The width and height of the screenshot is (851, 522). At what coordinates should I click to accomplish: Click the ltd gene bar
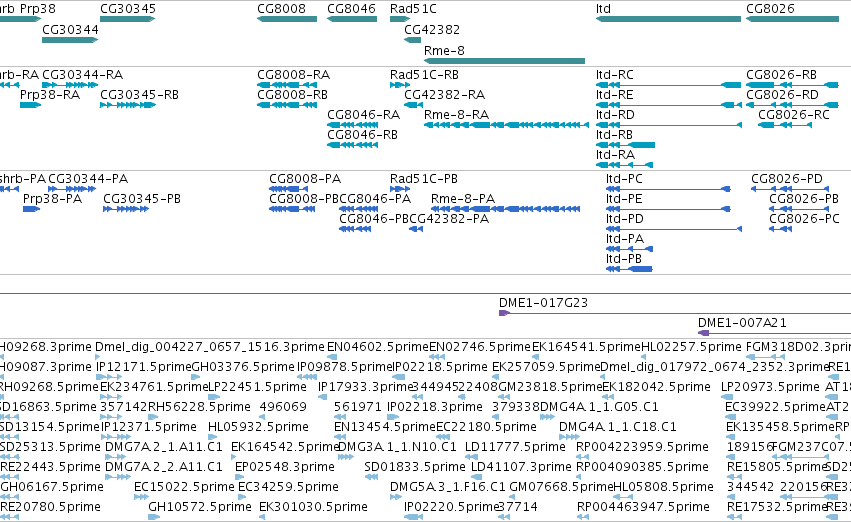(668, 19)
